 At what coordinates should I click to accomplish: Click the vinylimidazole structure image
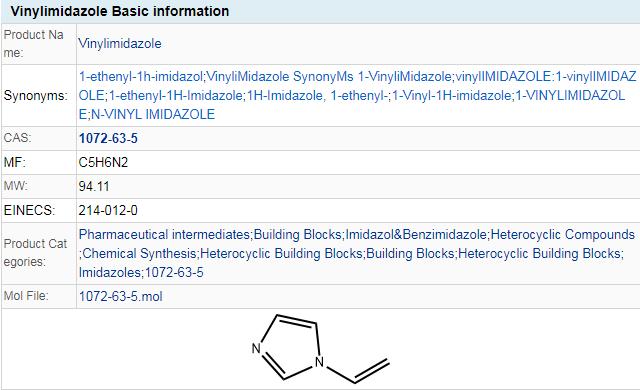pyautogui.click(x=320, y=349)
